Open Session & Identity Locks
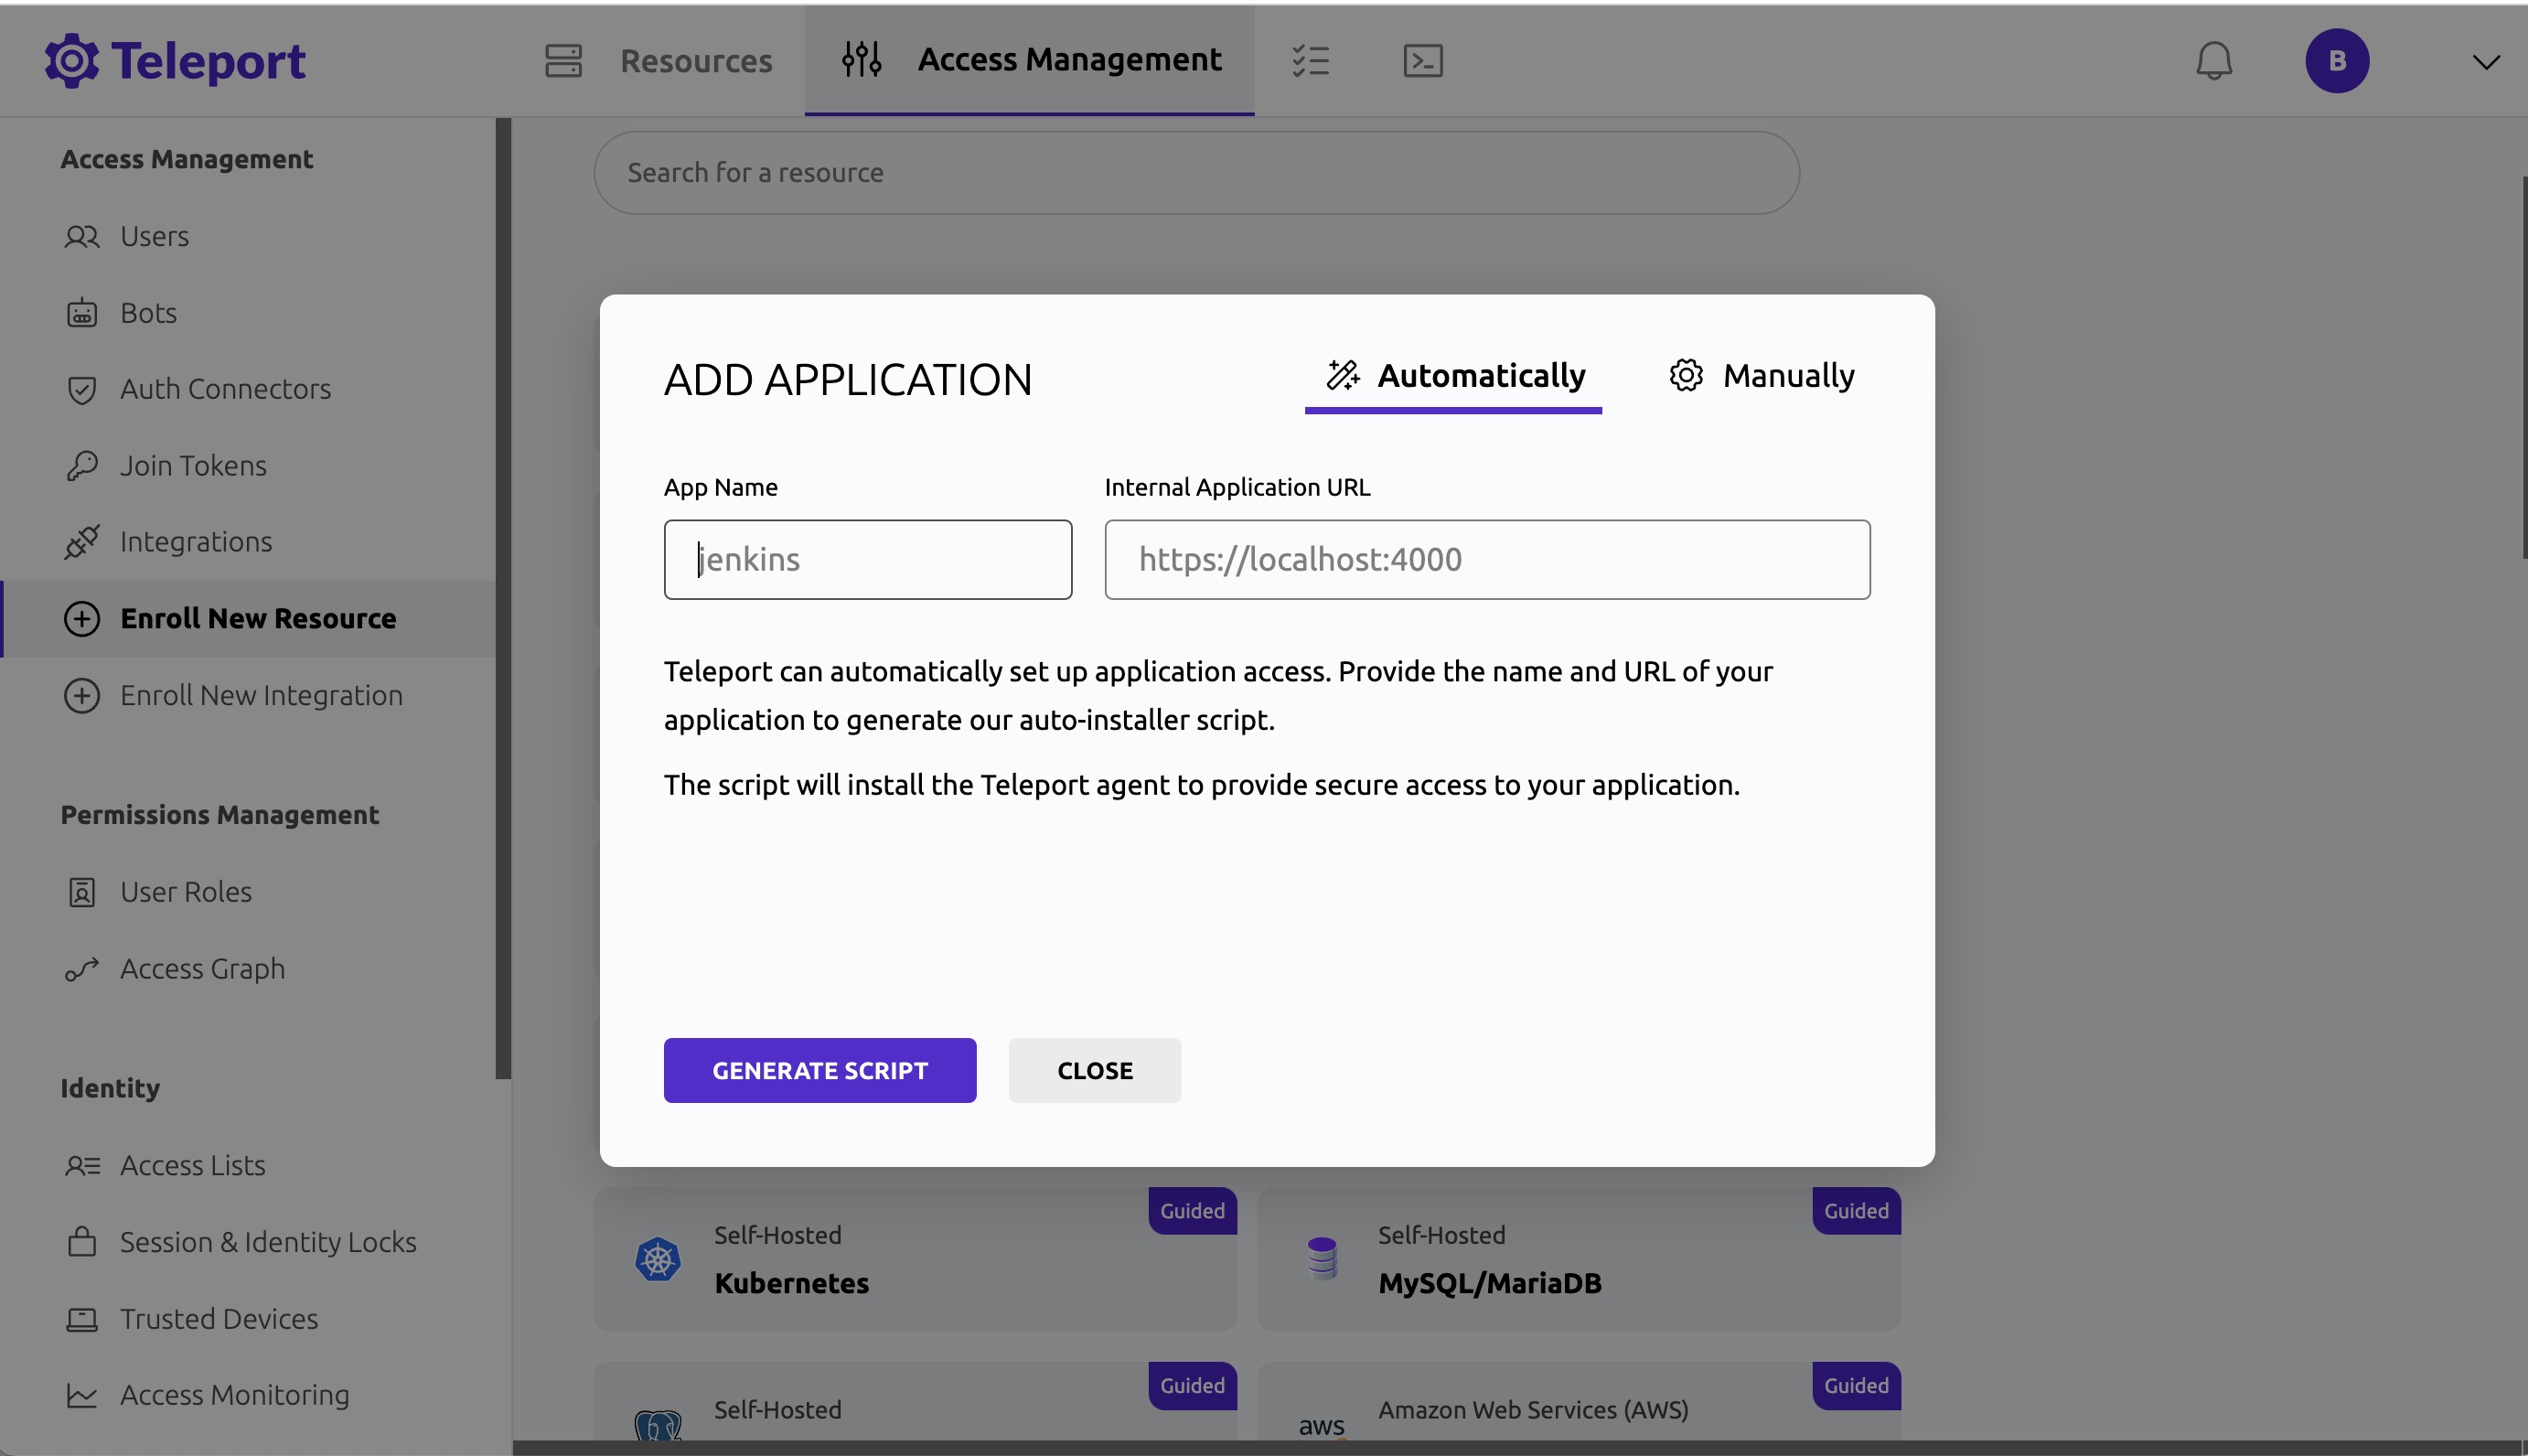This screenshot has height=1456, width=2528. (248, 1242)
